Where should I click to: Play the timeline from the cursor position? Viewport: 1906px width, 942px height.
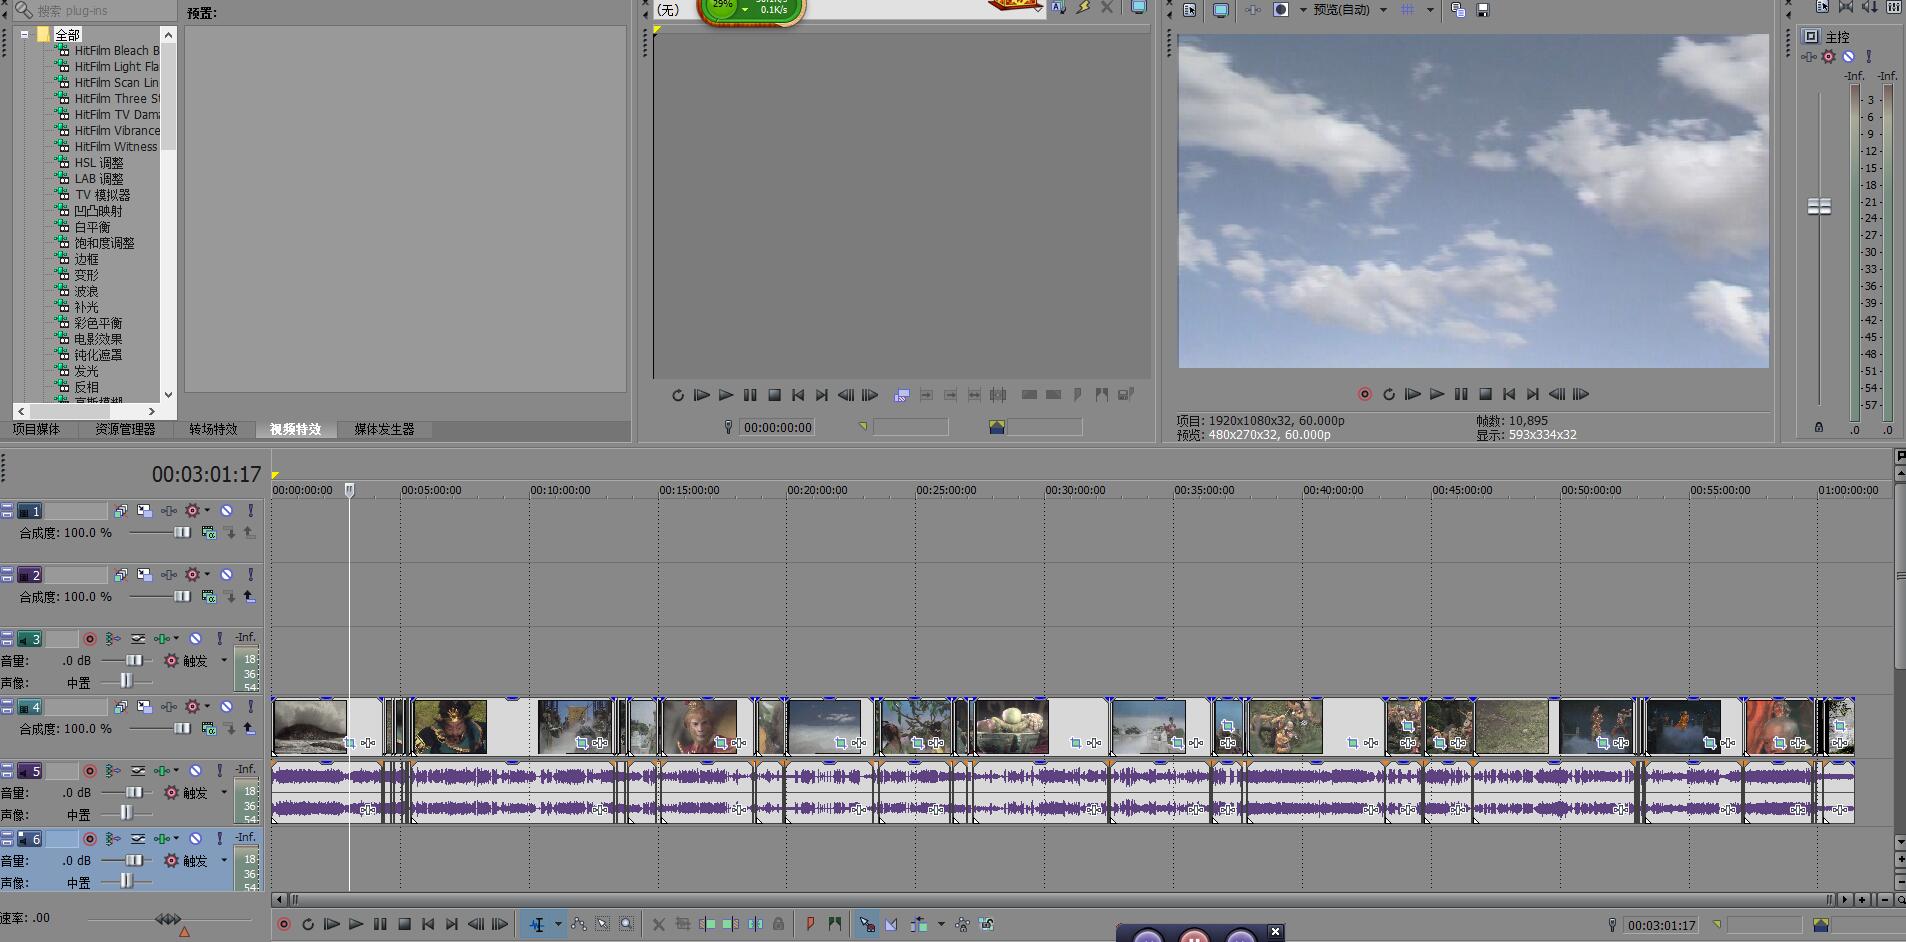tap(356, 925)
